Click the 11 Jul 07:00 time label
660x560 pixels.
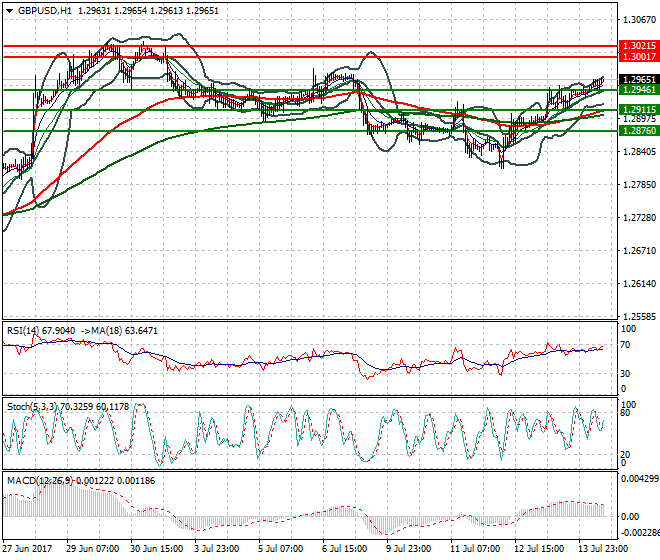(x=475, y=549)
